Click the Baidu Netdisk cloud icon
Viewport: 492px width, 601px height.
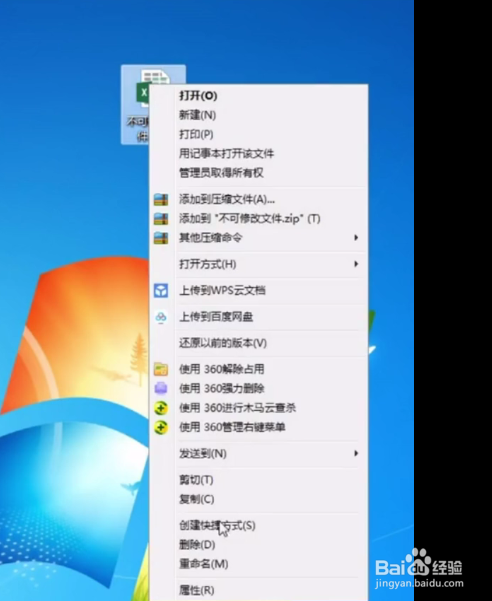pos(161,317)
